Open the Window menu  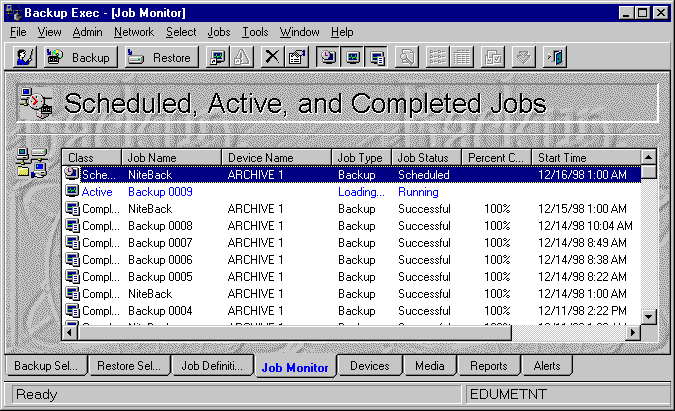pos(300,32)
